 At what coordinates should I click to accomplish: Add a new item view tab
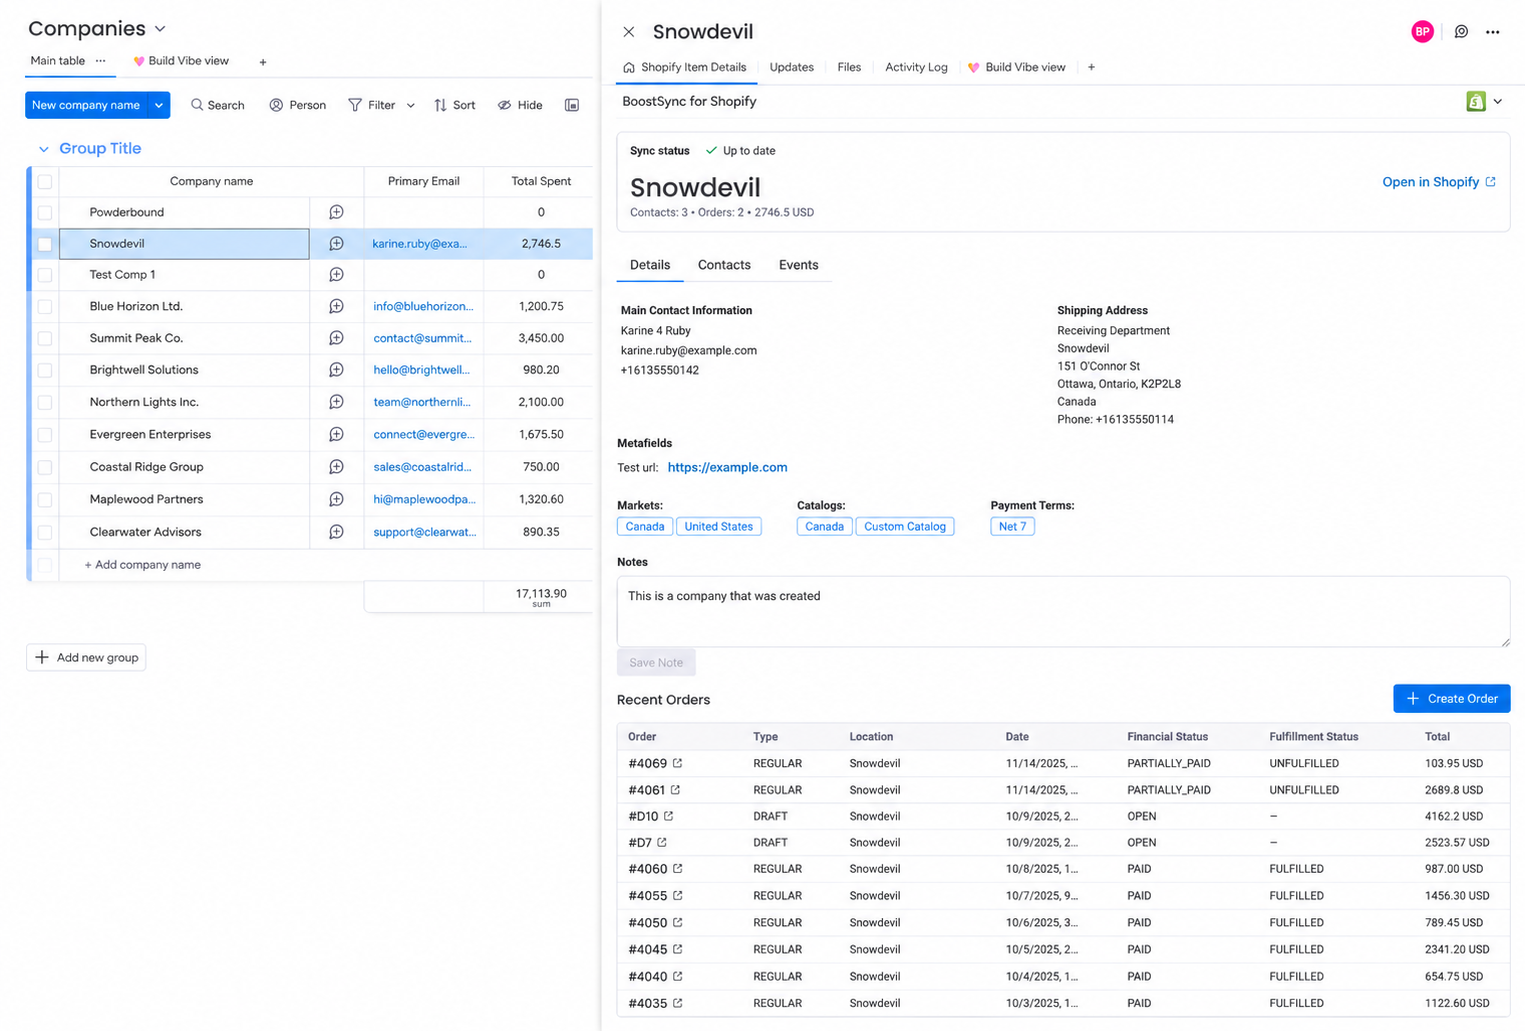pos(1091,67)
